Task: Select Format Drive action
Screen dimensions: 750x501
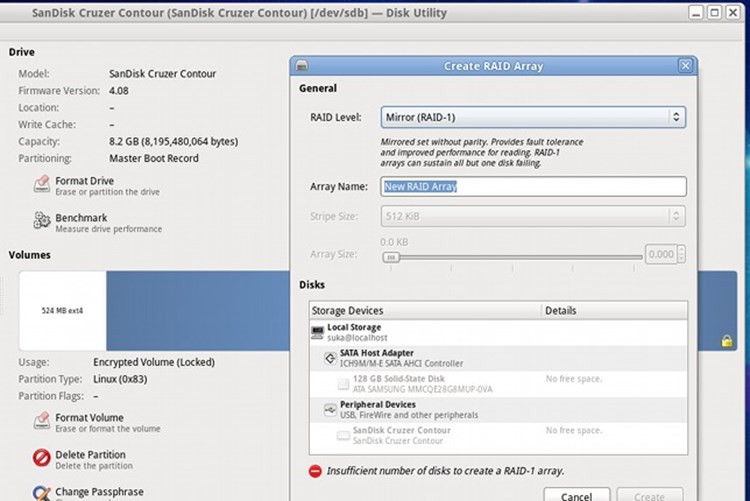Action: tap(97, 186)
